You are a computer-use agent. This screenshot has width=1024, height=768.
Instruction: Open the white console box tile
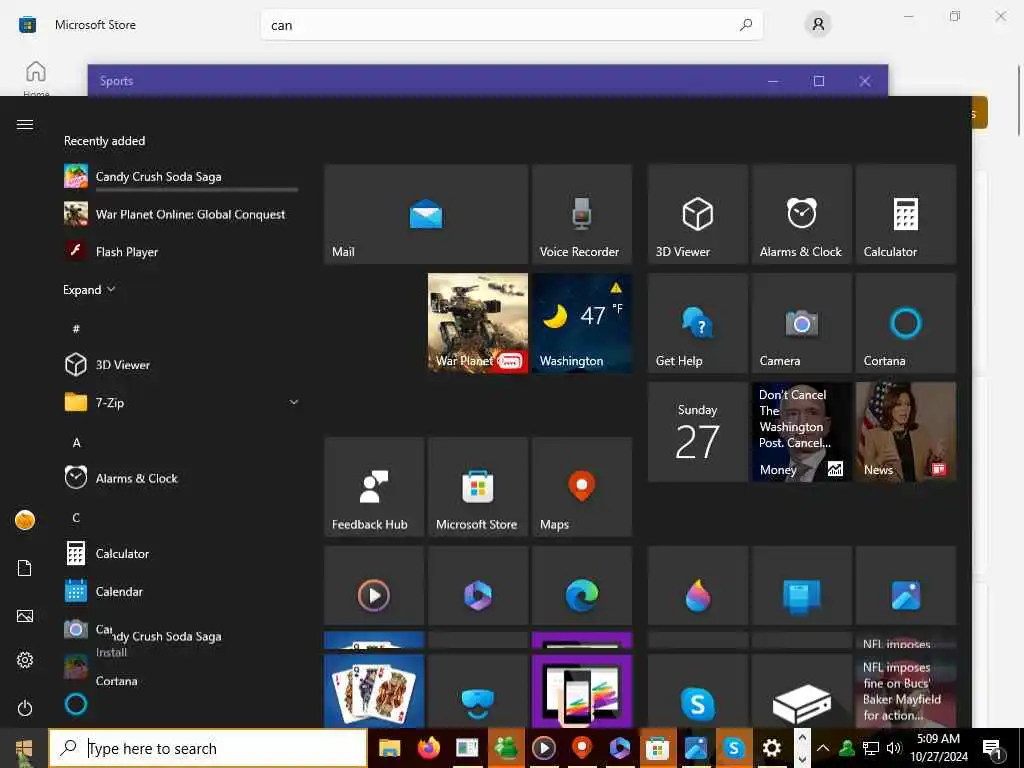pyautogui.click(x=801, y=691)
